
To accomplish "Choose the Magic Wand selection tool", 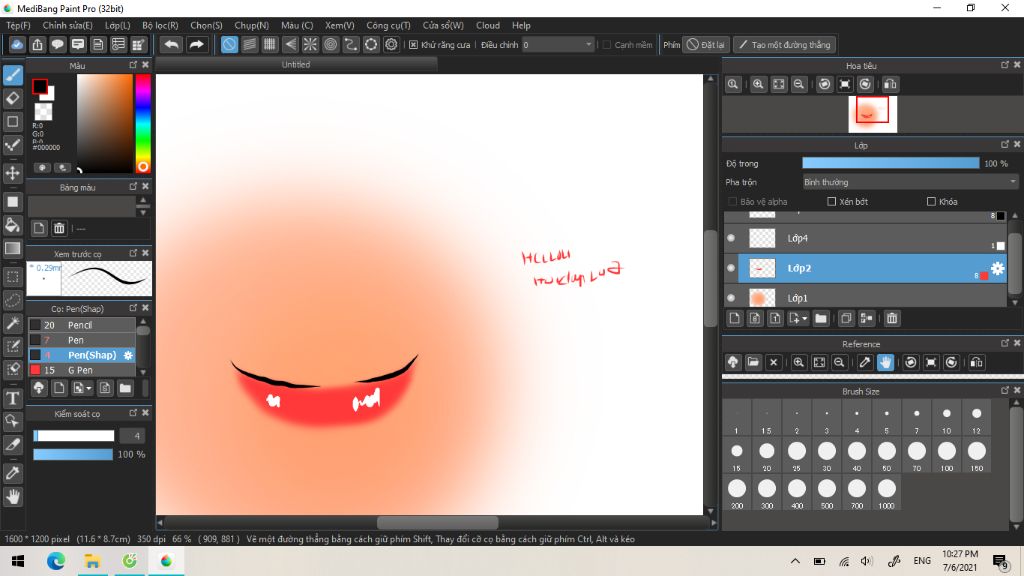I will (x=13, y=323).
